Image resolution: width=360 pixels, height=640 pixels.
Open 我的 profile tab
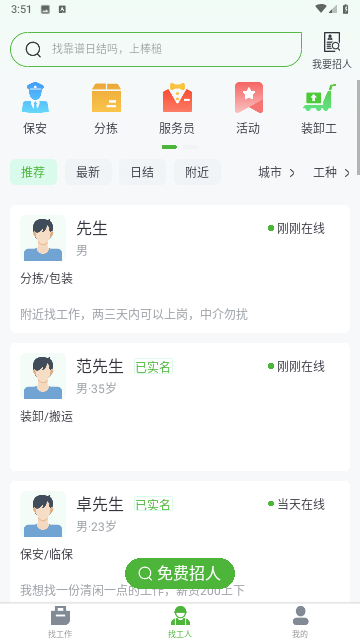[x=300, y=622]
